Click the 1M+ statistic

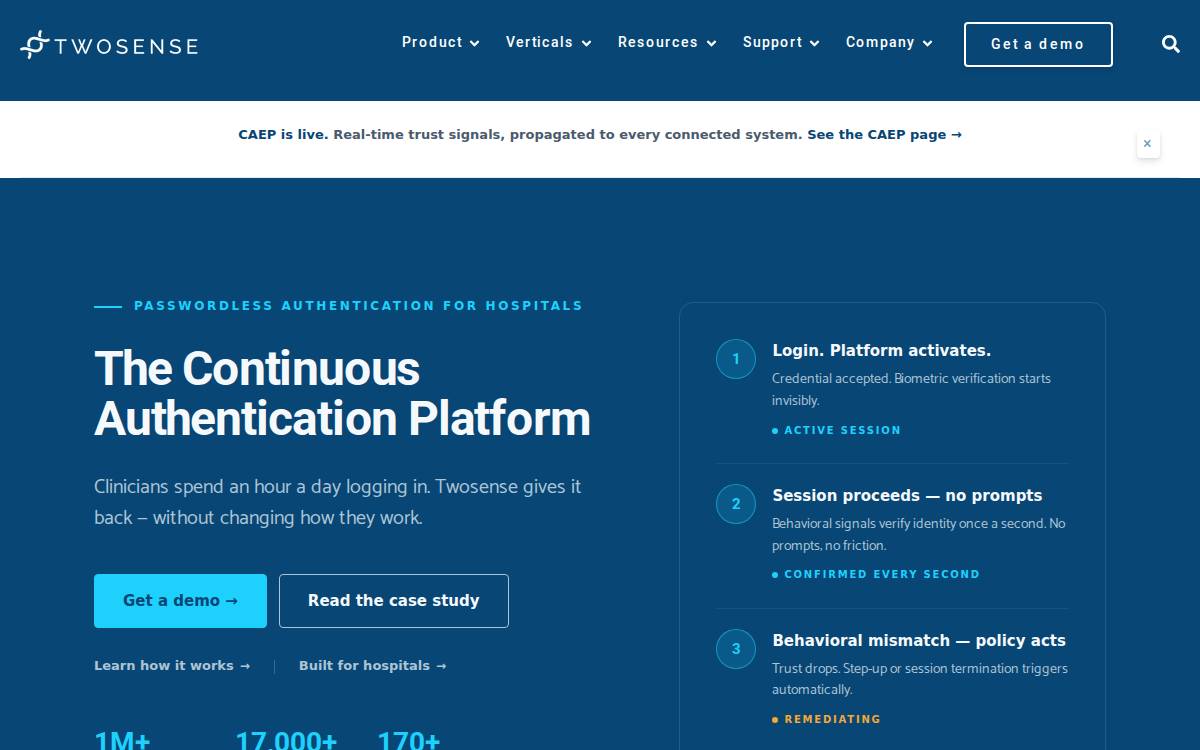pos(122,740)
